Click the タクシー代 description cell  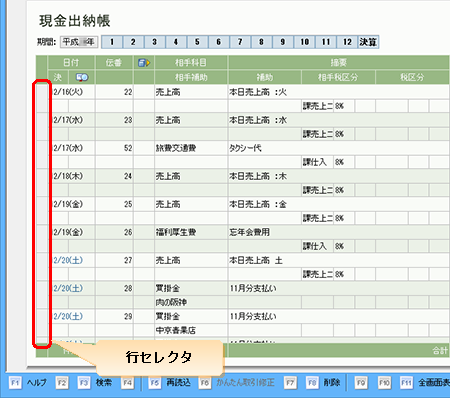pyautogui.click(x=339, y=148)
